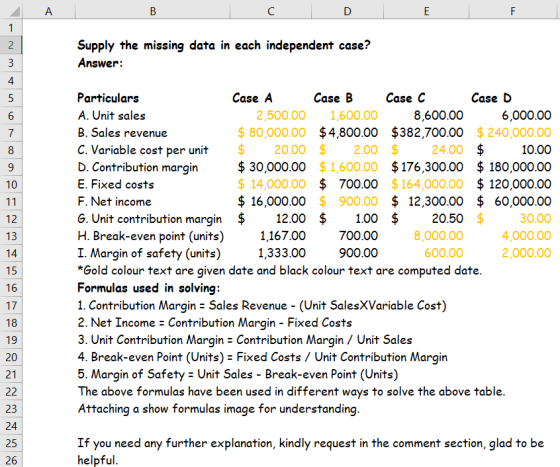Select row 2 header
Image resolution: width=560 pixels, height=467 pixels.
11,45
